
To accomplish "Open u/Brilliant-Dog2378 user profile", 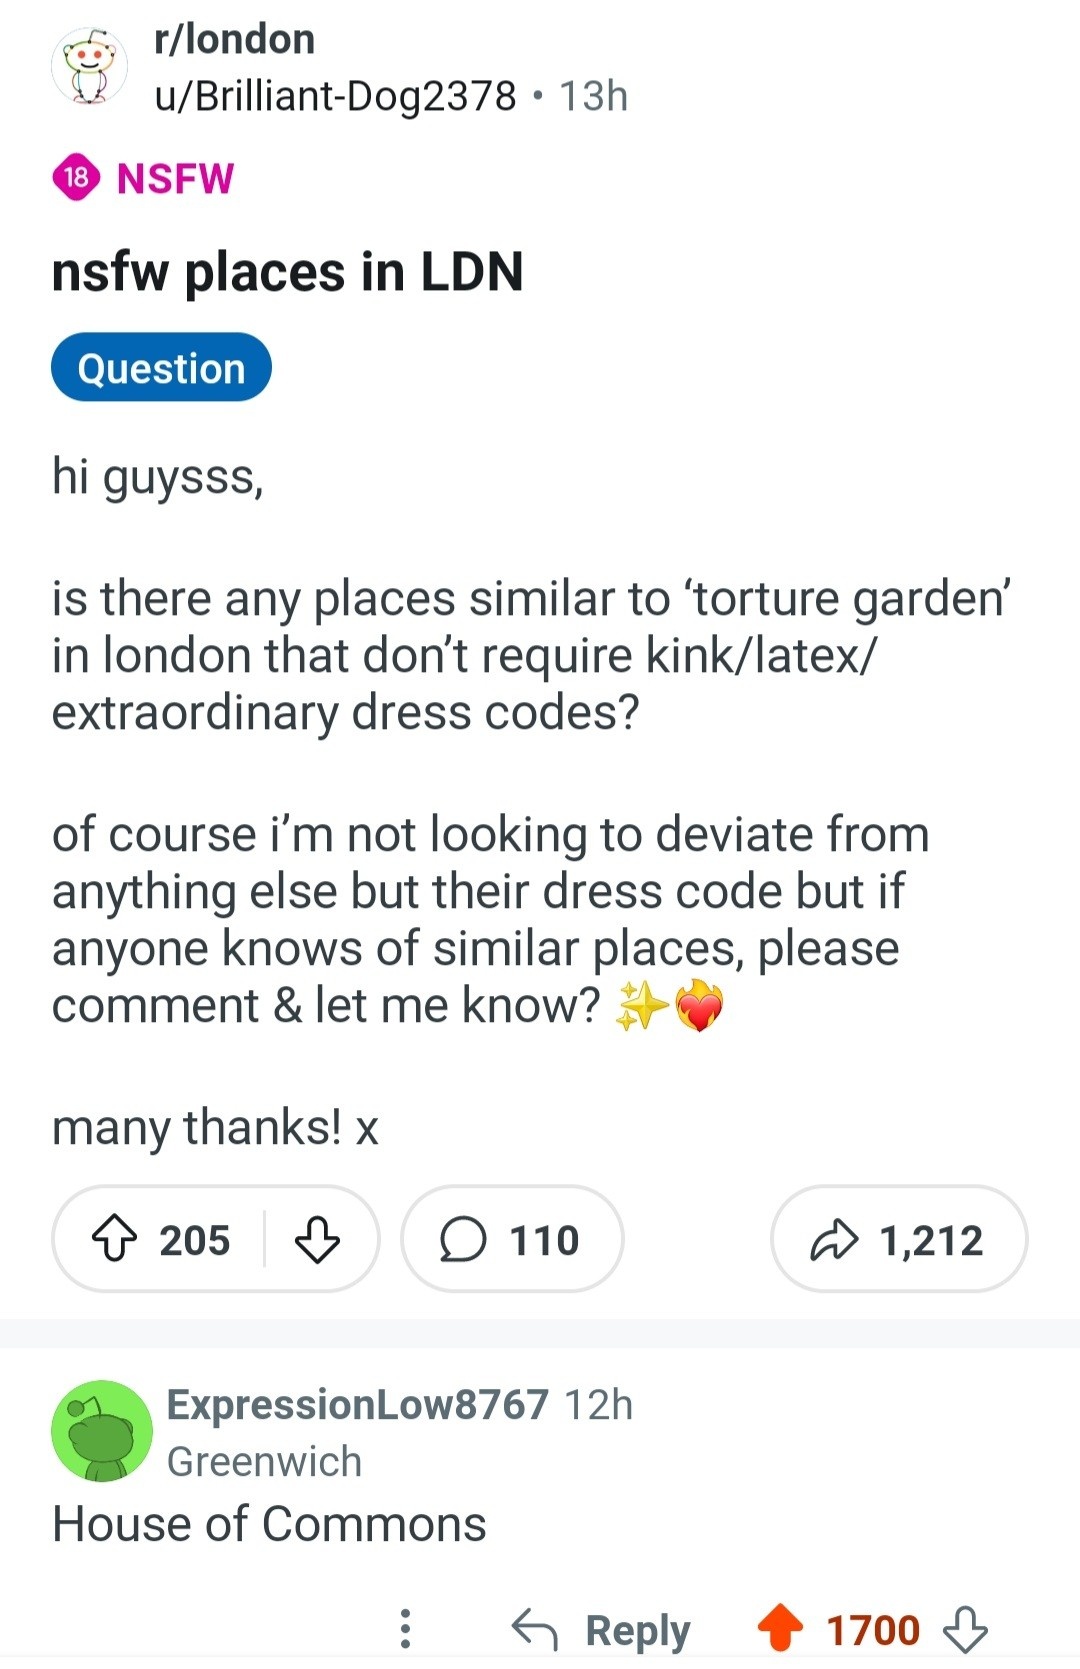I will click(335, 96).
